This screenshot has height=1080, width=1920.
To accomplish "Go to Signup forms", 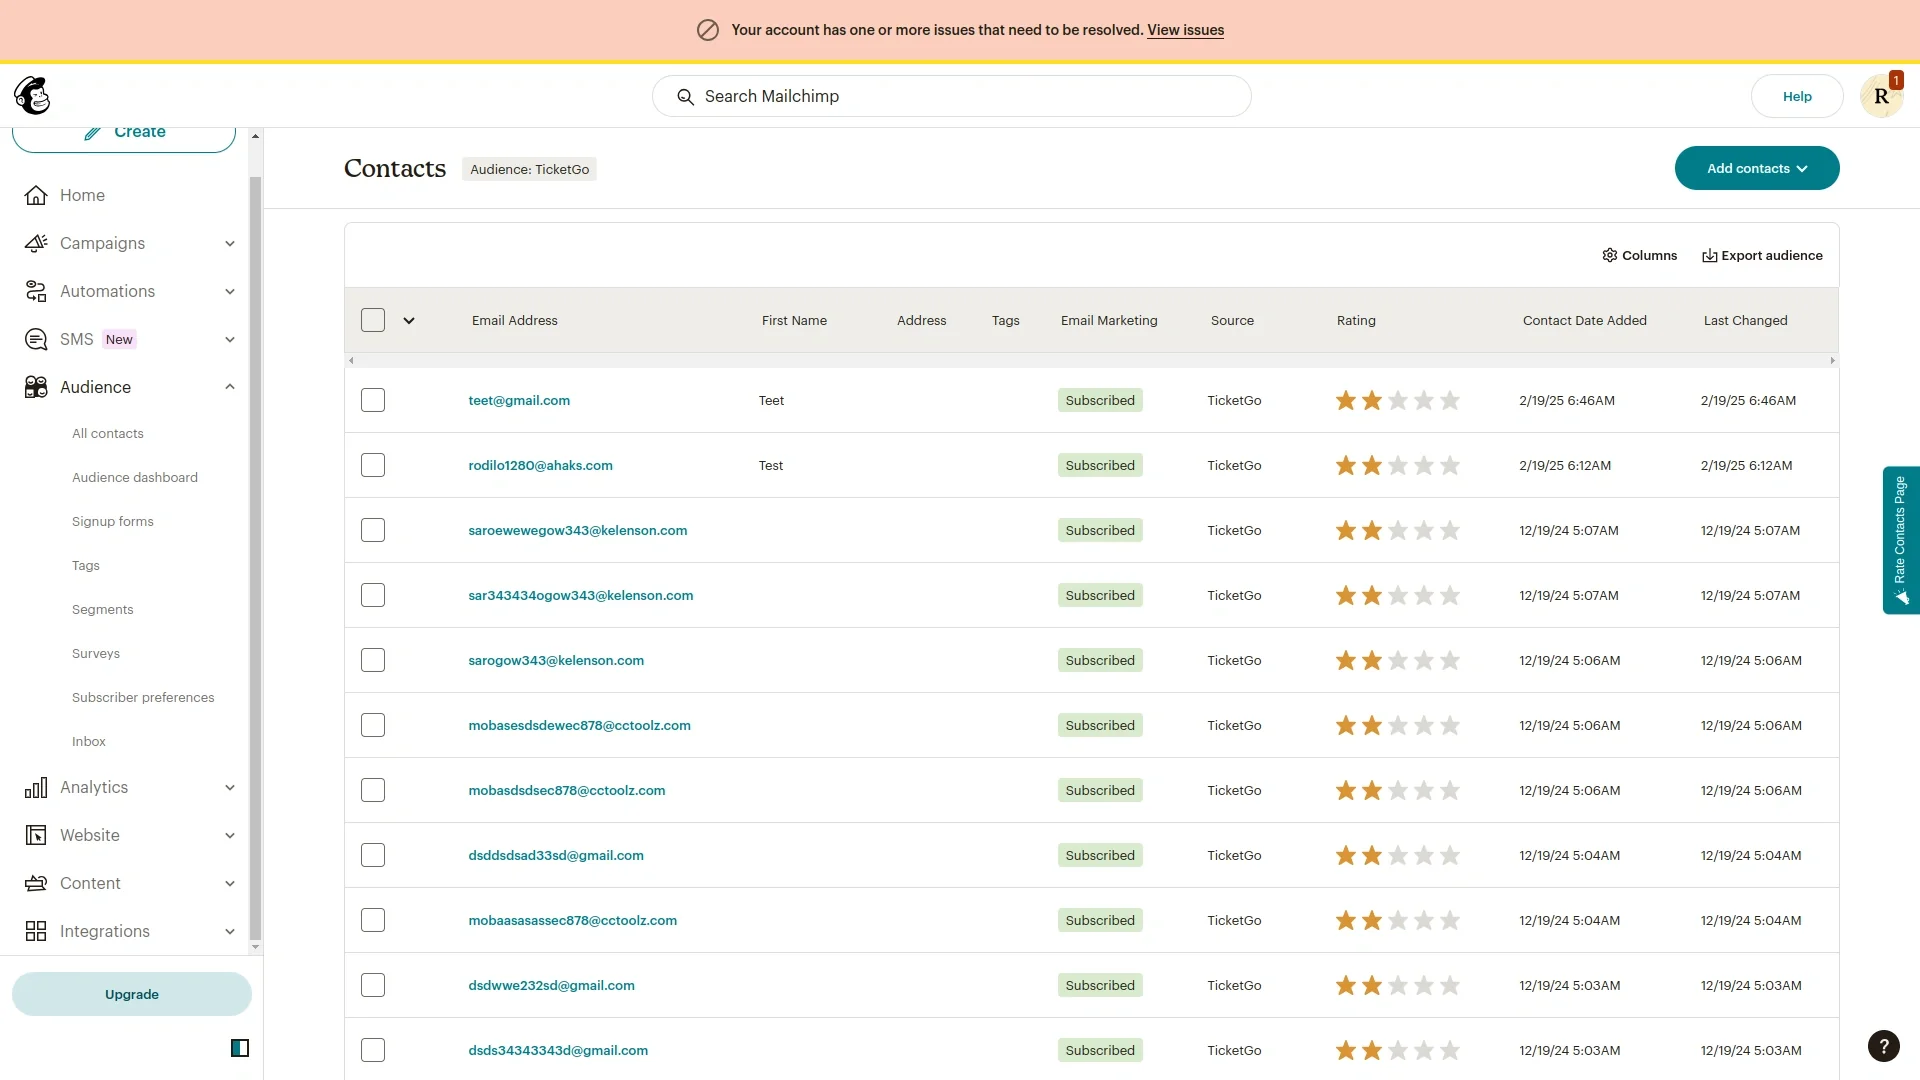I will pos(113,521).
